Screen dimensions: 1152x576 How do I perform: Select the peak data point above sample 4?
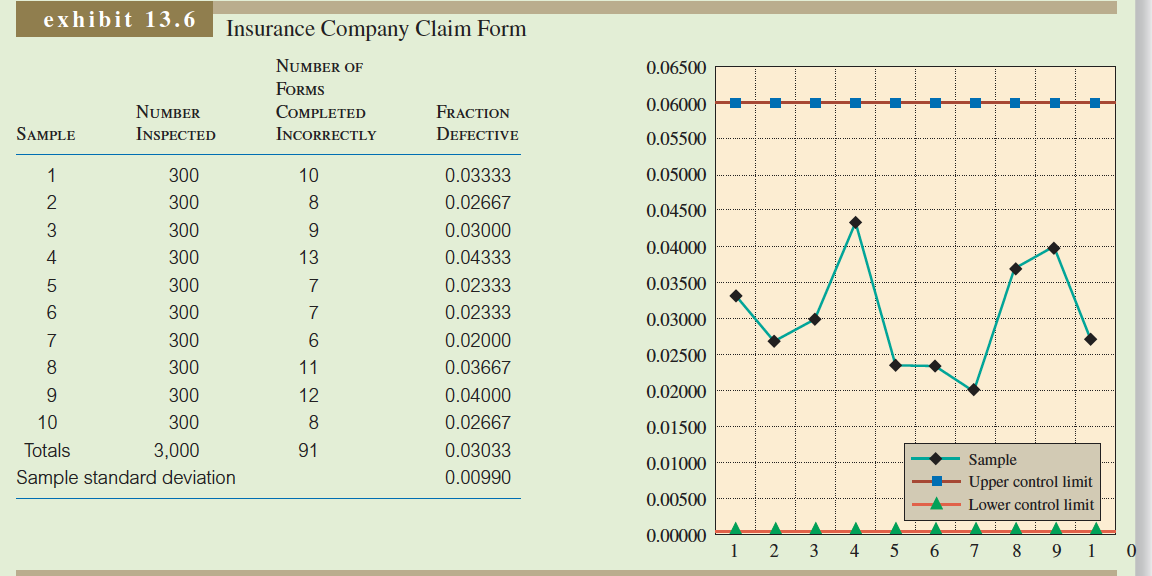[x=856, y=222]
